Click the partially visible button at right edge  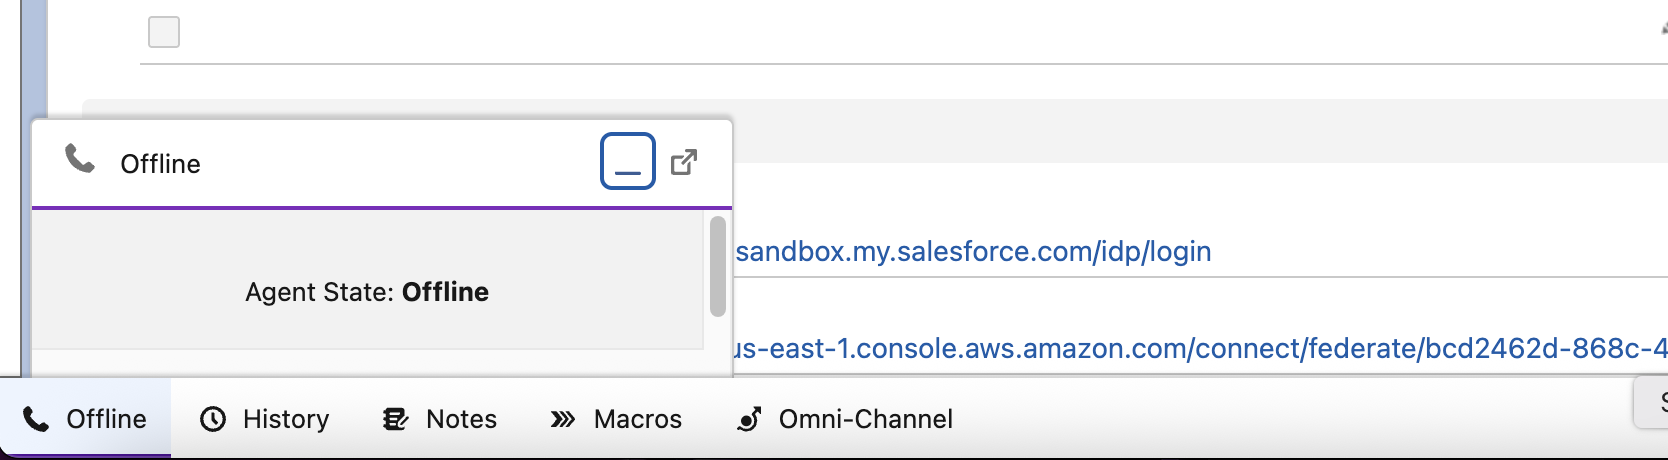click(x=1654, y=402)
